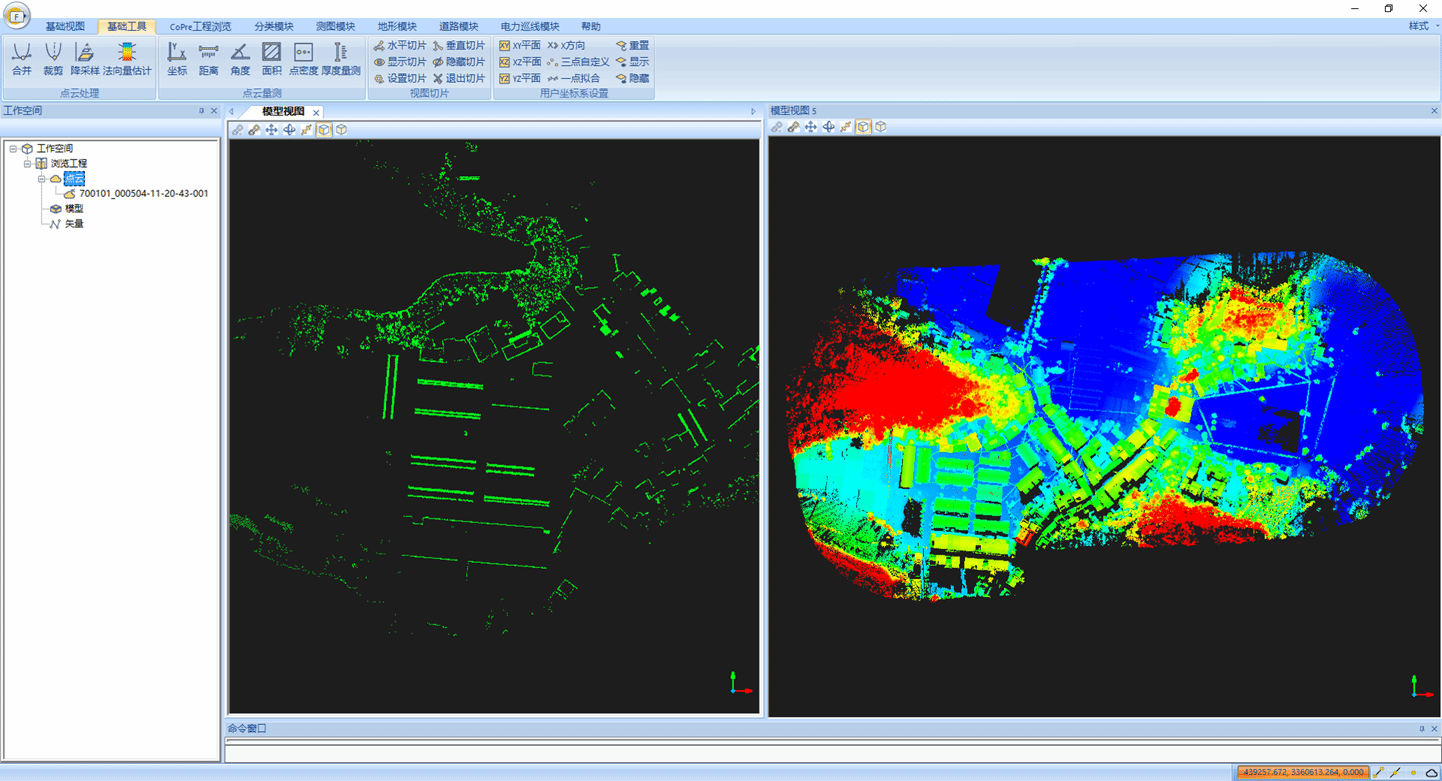The height and width of the screenshot is (781, 1442).
Task: Click 垂直切片 vertical slice
Action: (459, 46)
